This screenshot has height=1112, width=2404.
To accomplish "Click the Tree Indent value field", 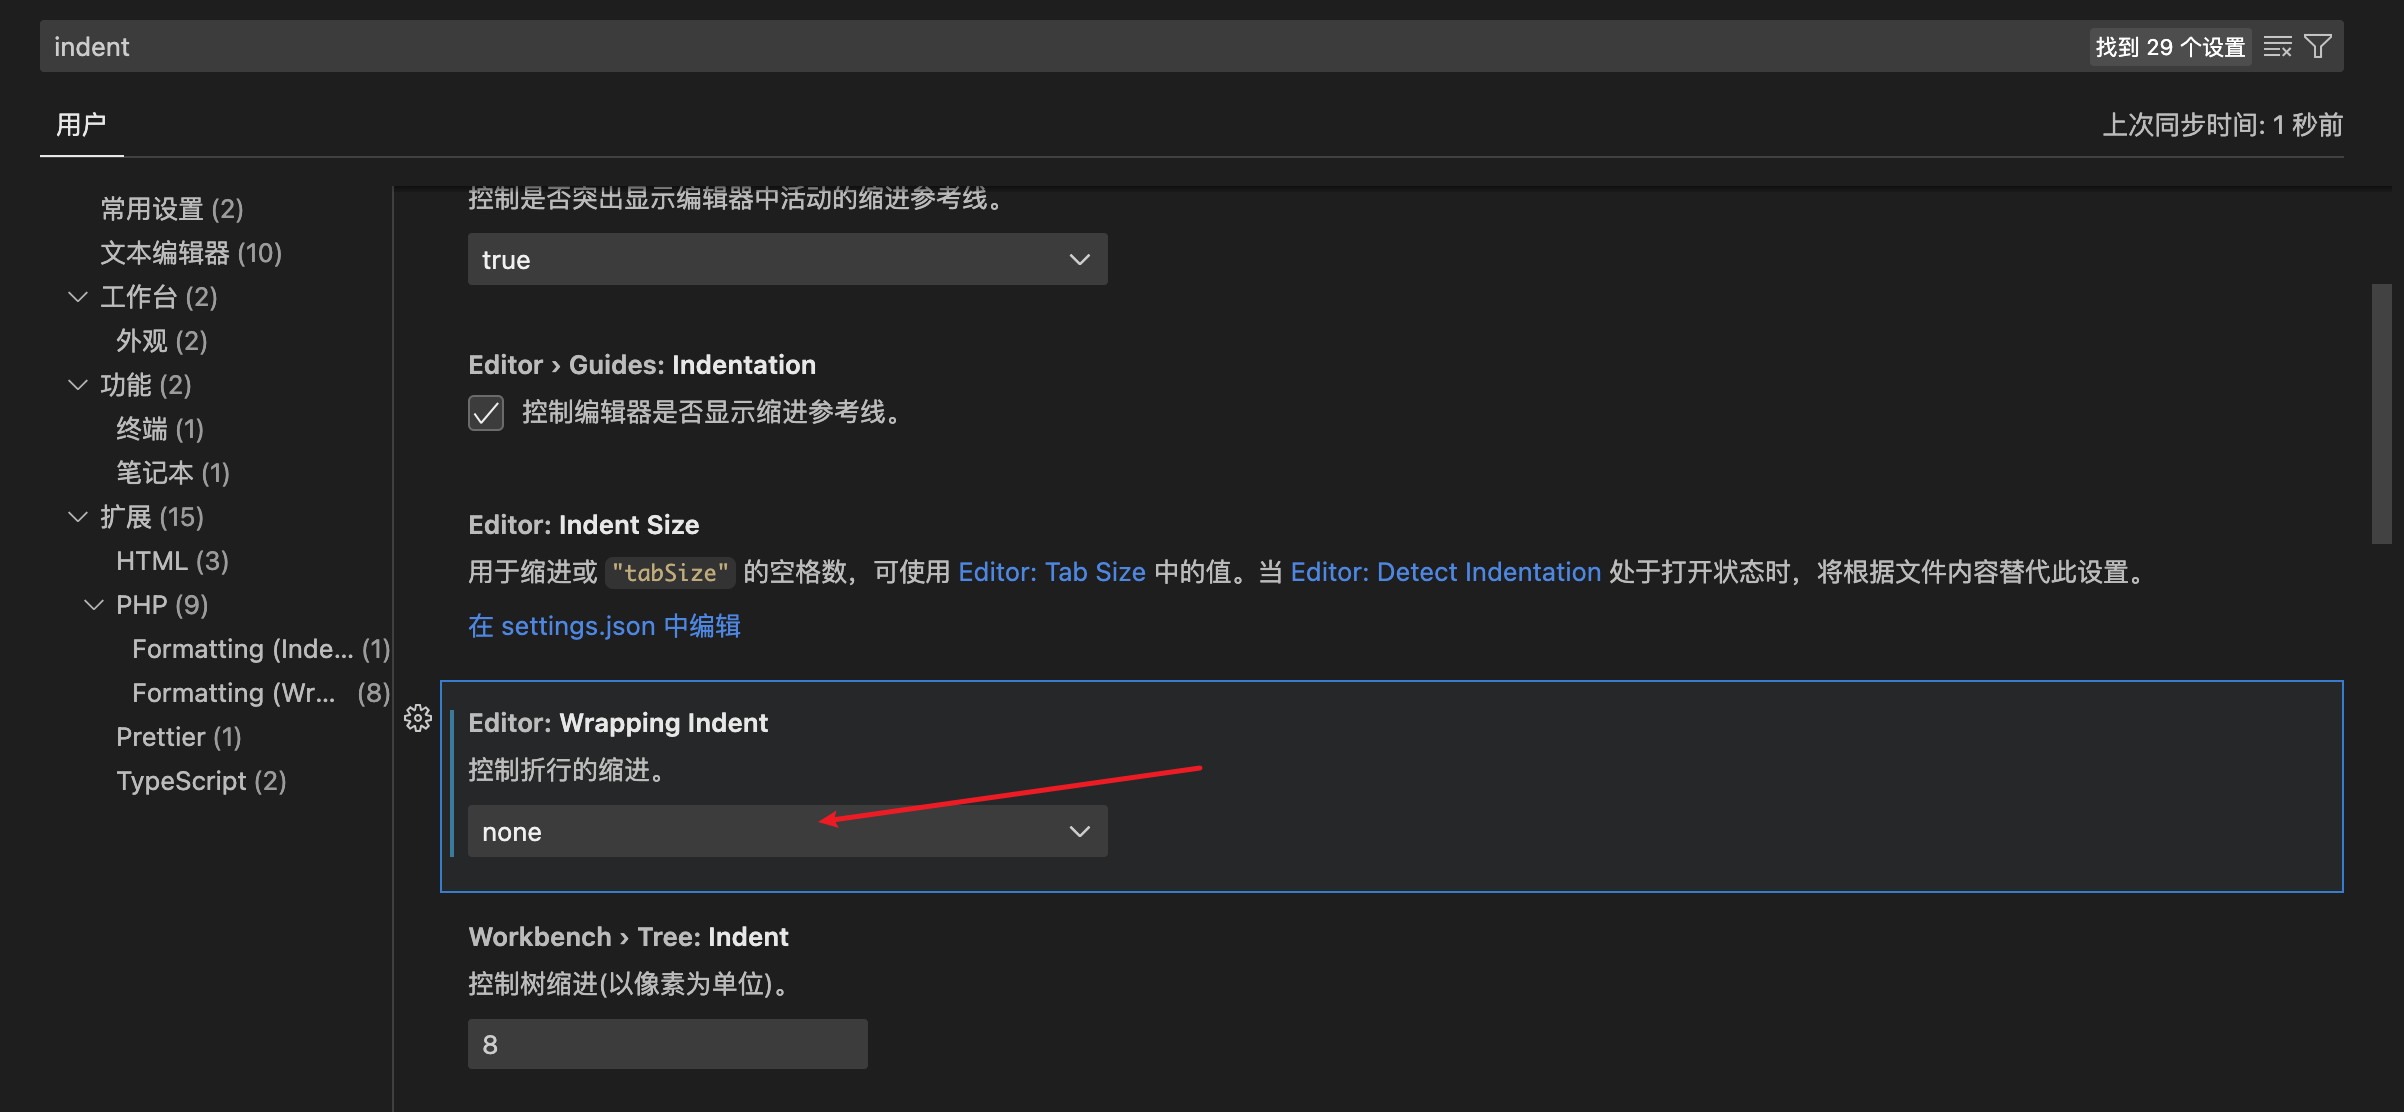I will [x=667, y=1044].
